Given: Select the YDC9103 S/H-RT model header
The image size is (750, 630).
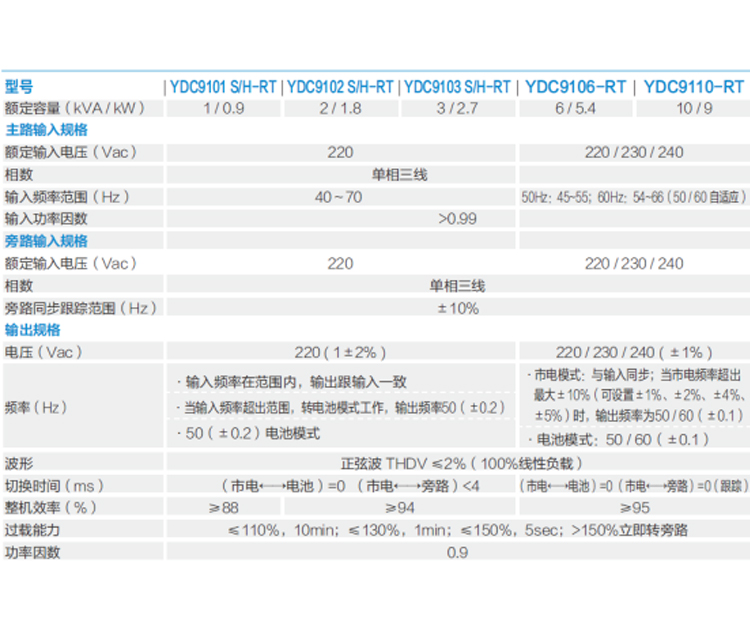Looking at the screenshot, I should pos(457,87).
